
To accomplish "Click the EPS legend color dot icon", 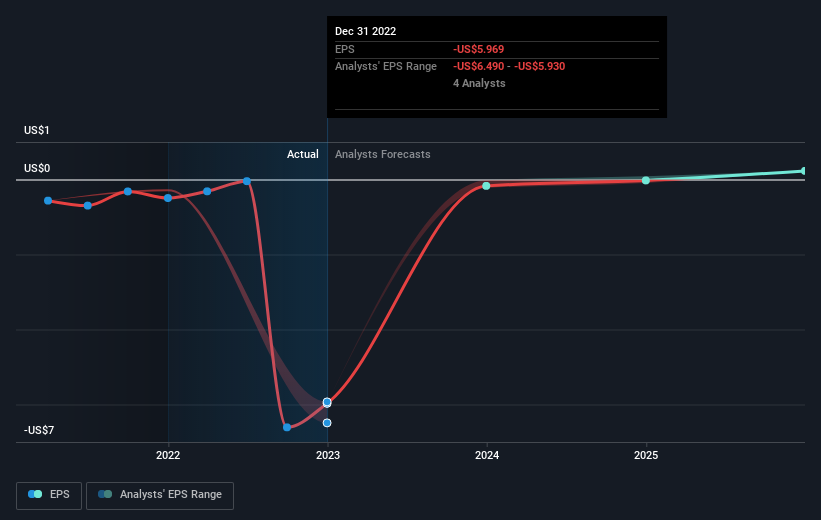I will [35, 494].
